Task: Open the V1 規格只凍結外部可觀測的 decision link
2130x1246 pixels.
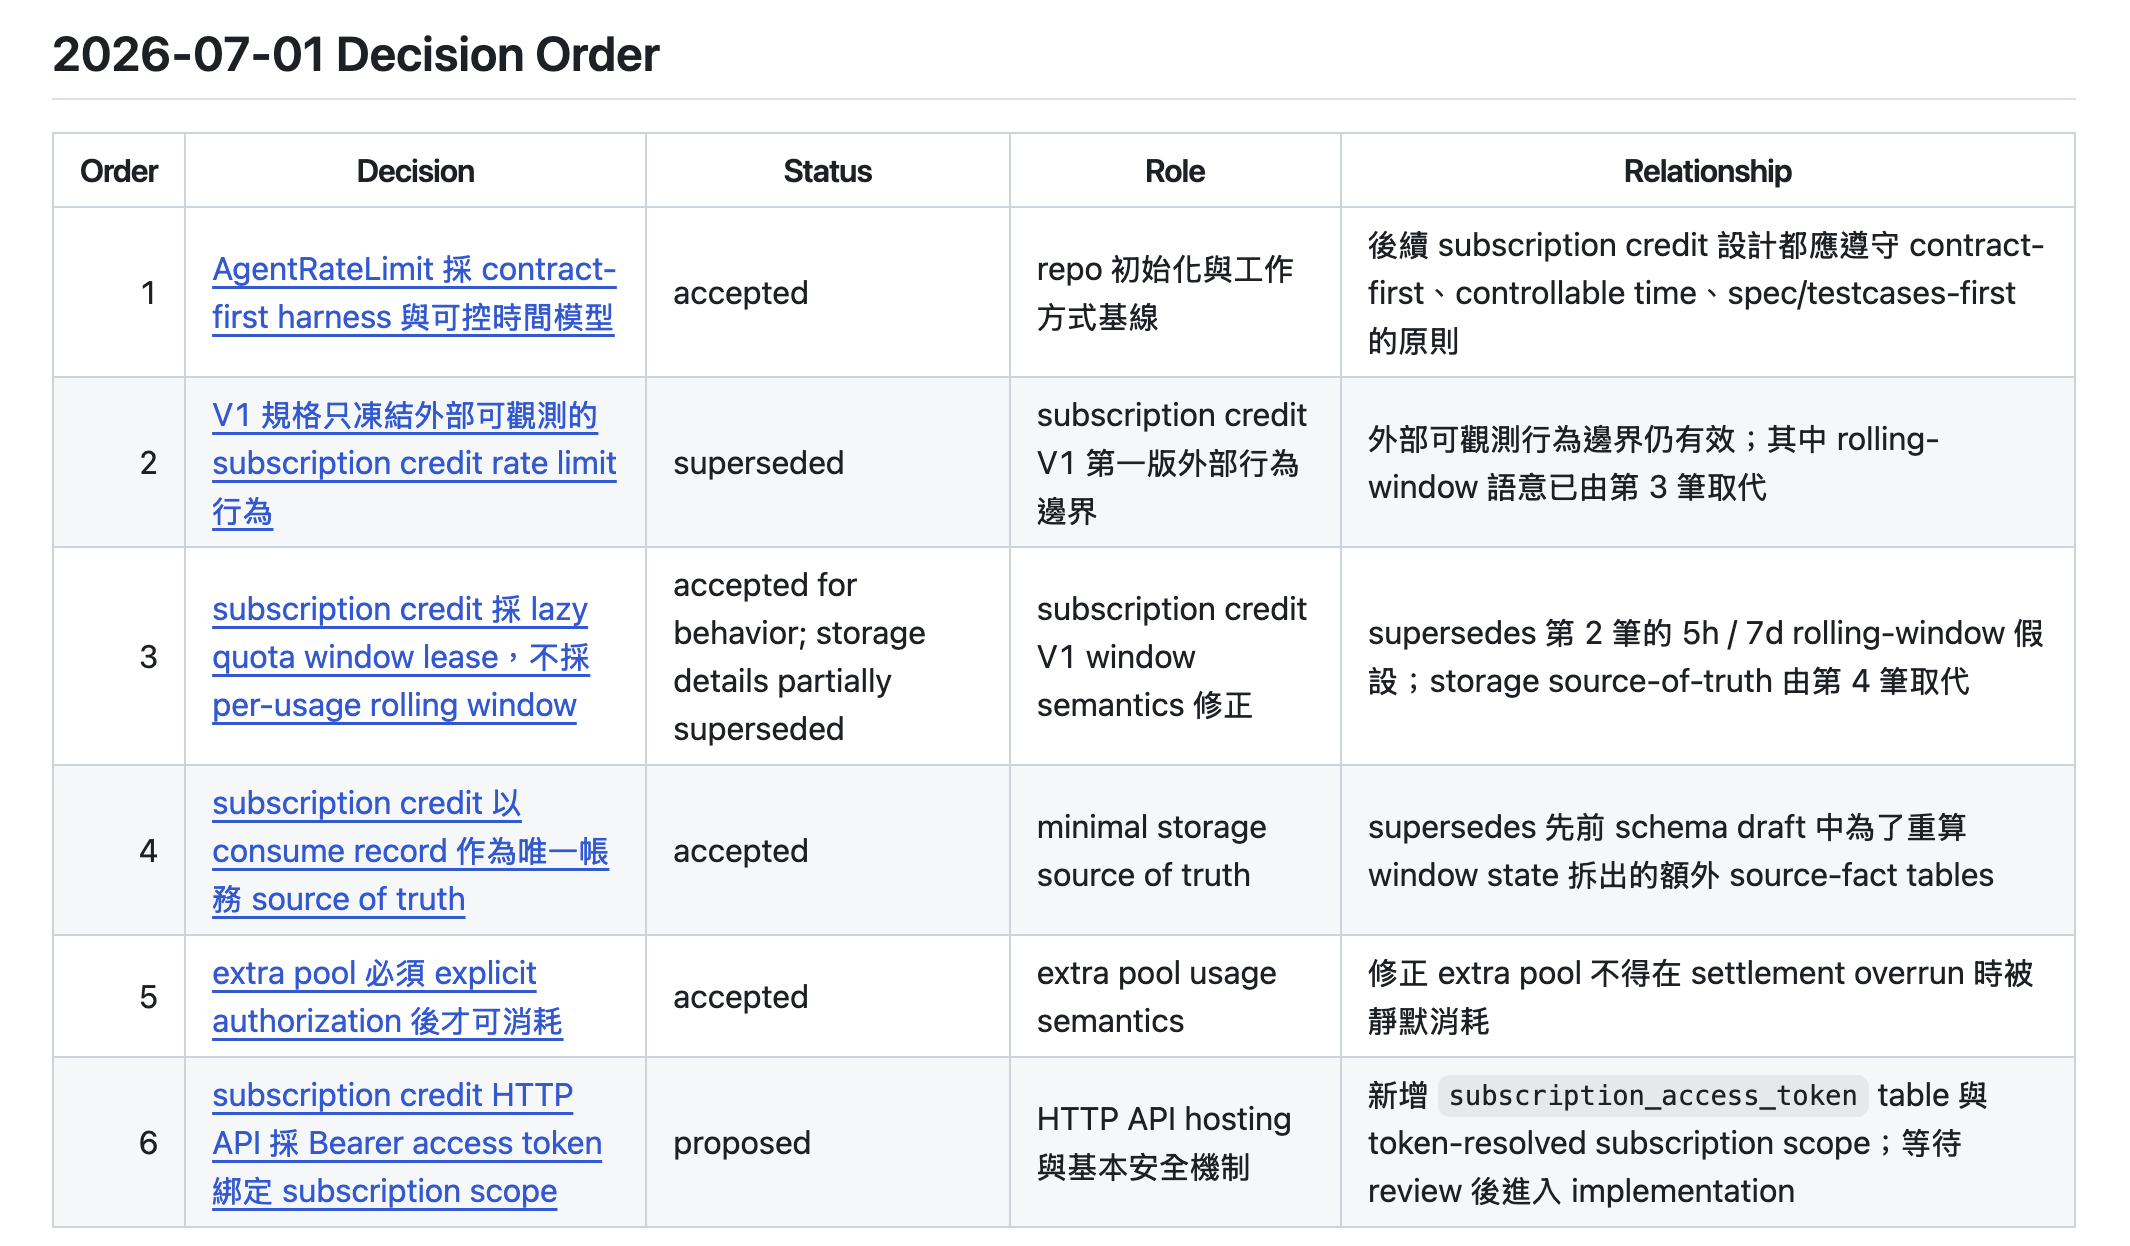Action: (x=414, y=463)
